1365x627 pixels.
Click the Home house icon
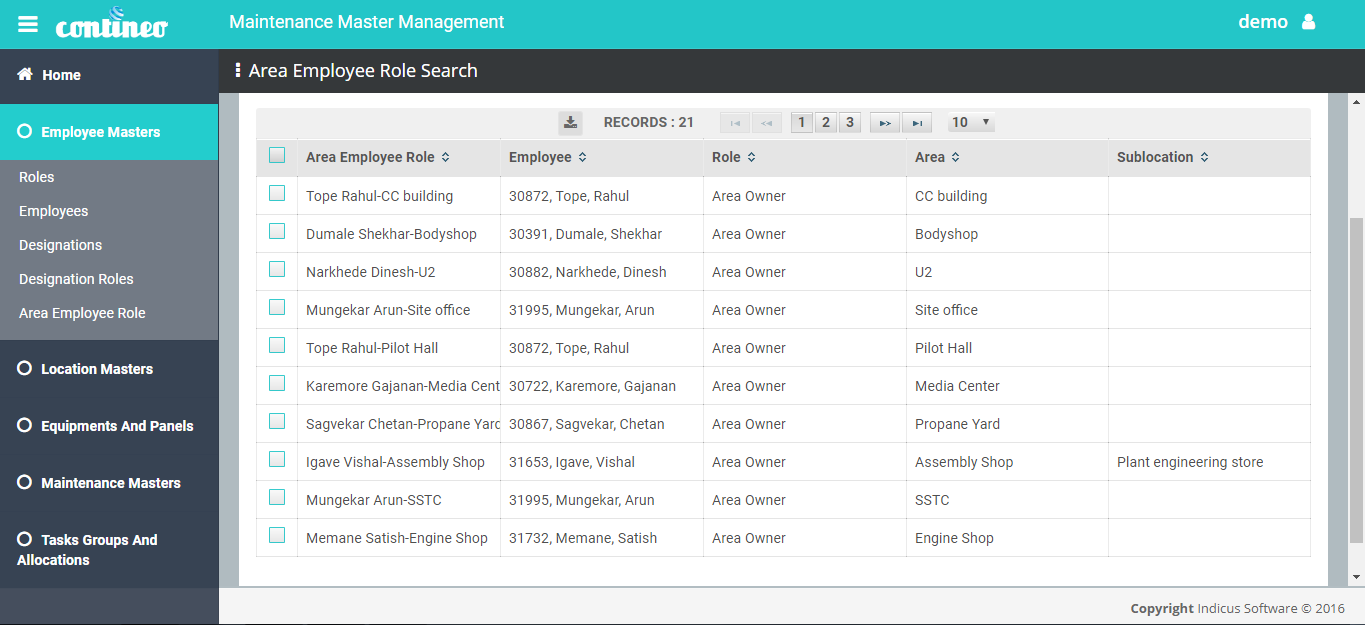25,74
